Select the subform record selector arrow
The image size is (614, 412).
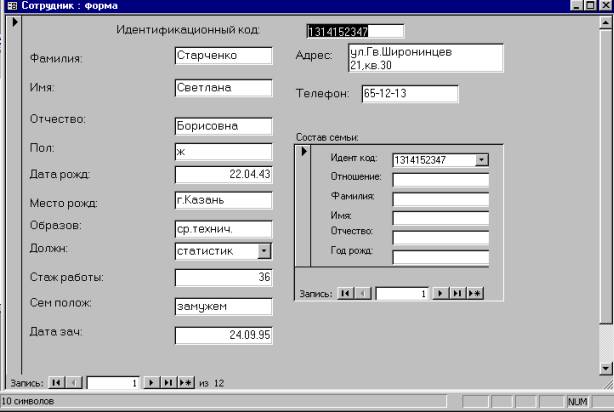pos(303,151)
